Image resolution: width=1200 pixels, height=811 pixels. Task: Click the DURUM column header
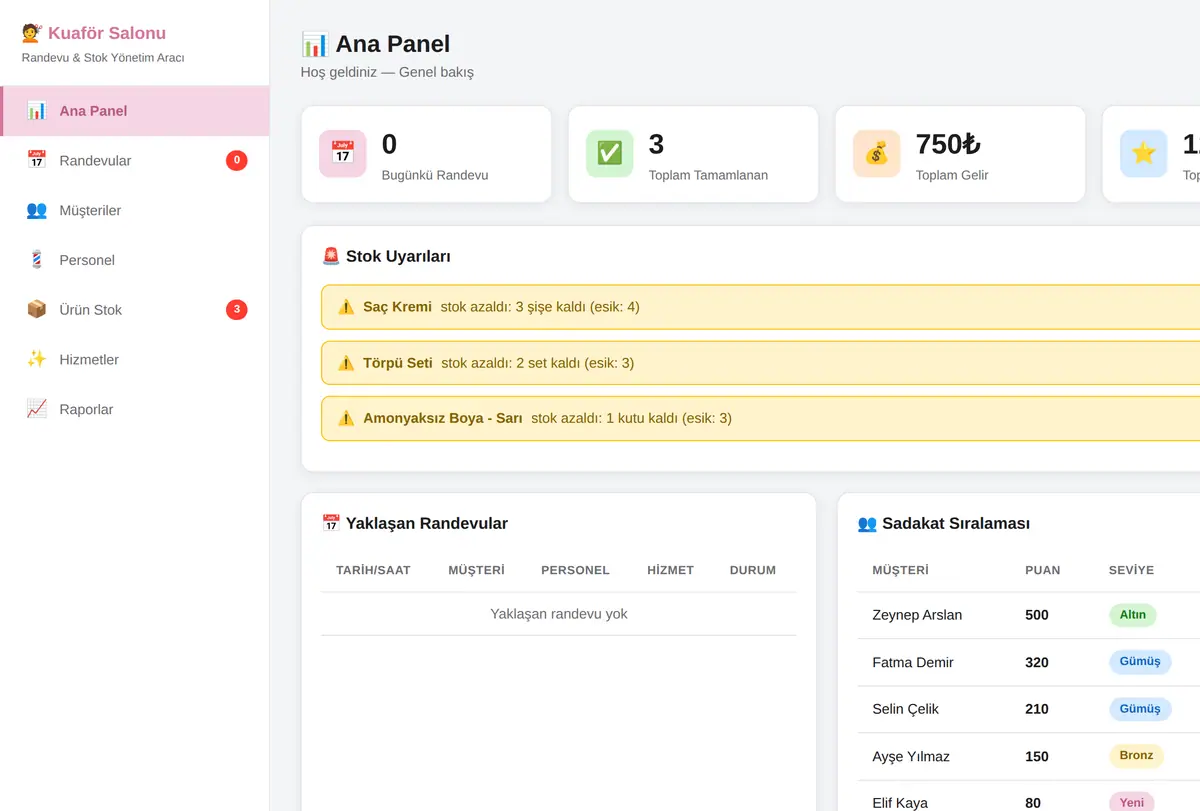[x=753, y=570]
